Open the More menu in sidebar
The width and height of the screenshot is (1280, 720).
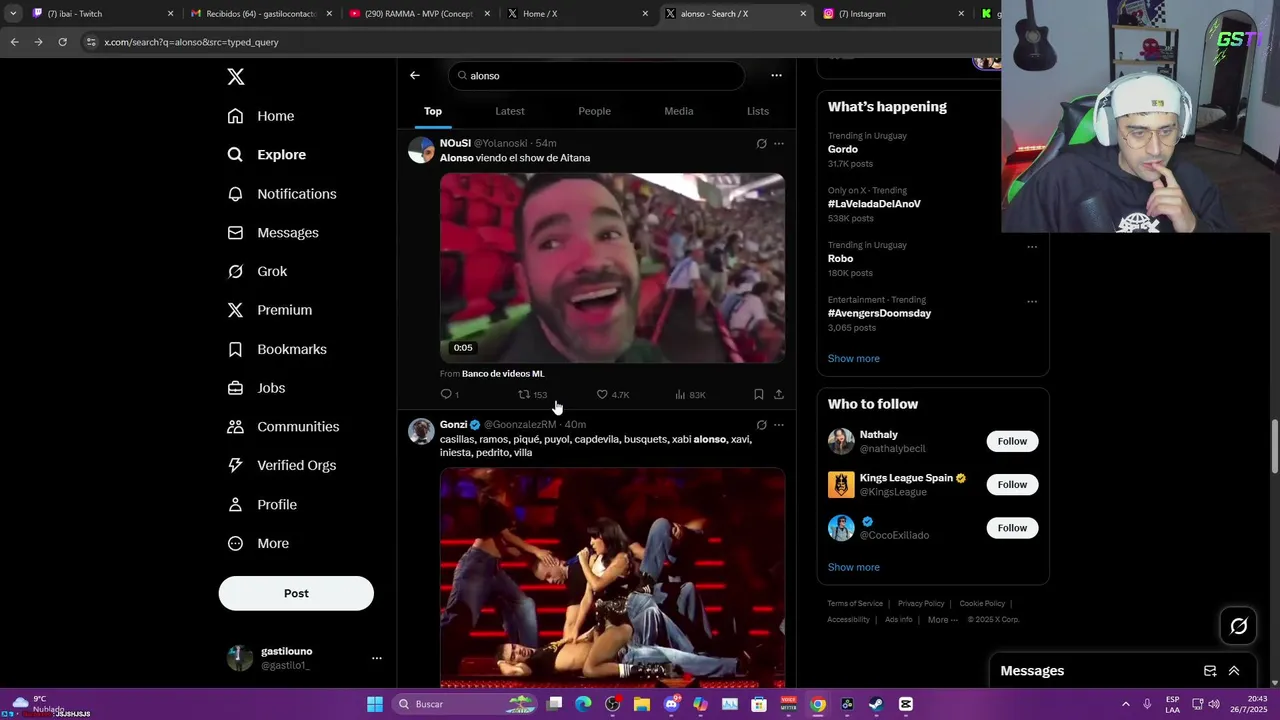coord(258,544)
